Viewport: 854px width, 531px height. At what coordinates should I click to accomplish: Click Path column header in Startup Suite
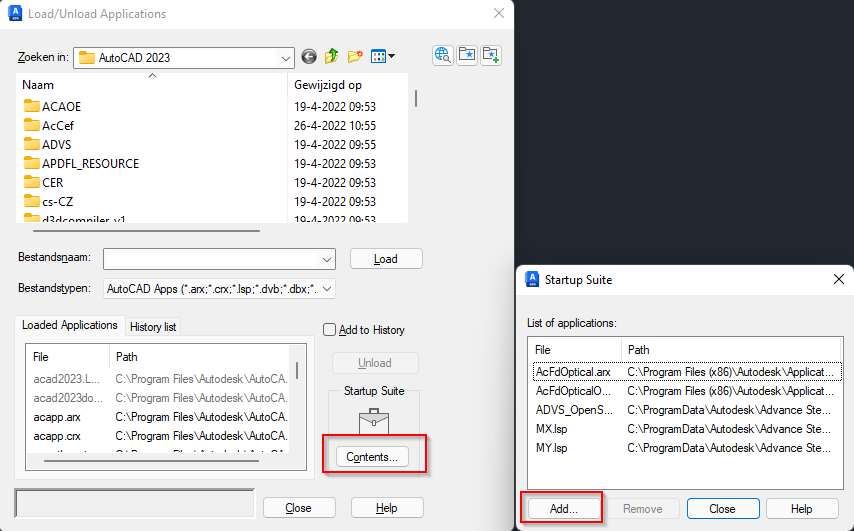pos(731,350)
